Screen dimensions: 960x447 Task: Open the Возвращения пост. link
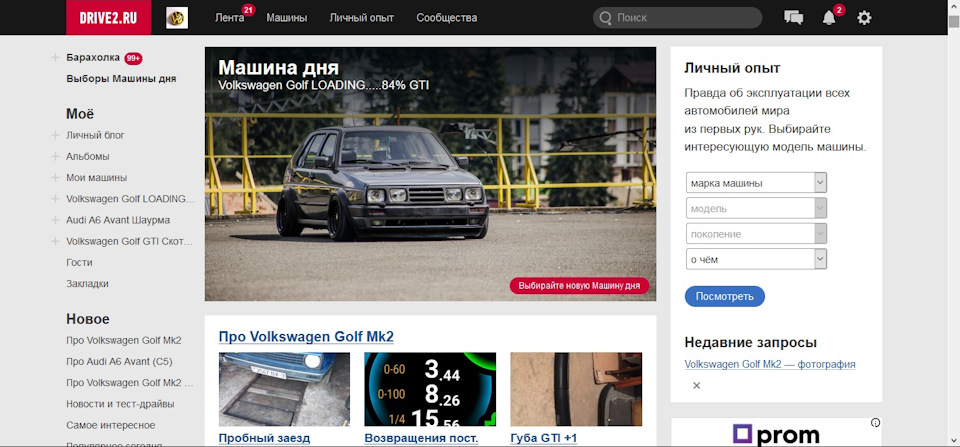pos(421,438)
